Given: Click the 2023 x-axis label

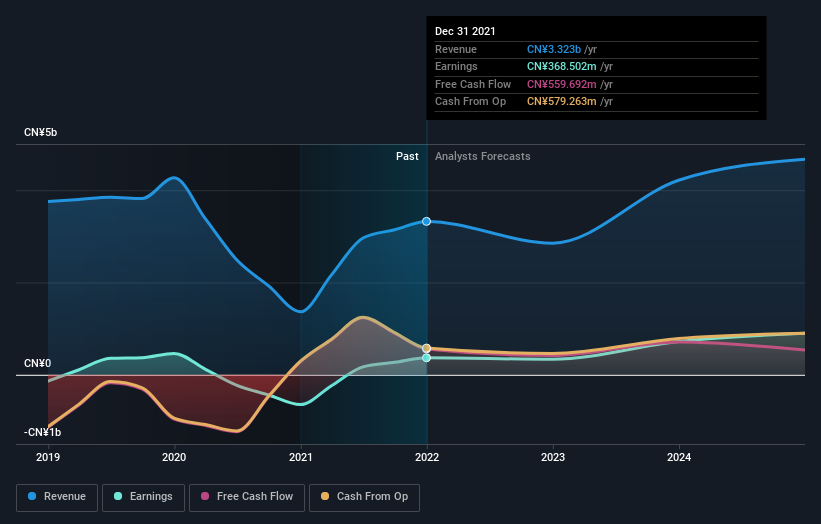Looking at the screenshot, I should (553, 457).
